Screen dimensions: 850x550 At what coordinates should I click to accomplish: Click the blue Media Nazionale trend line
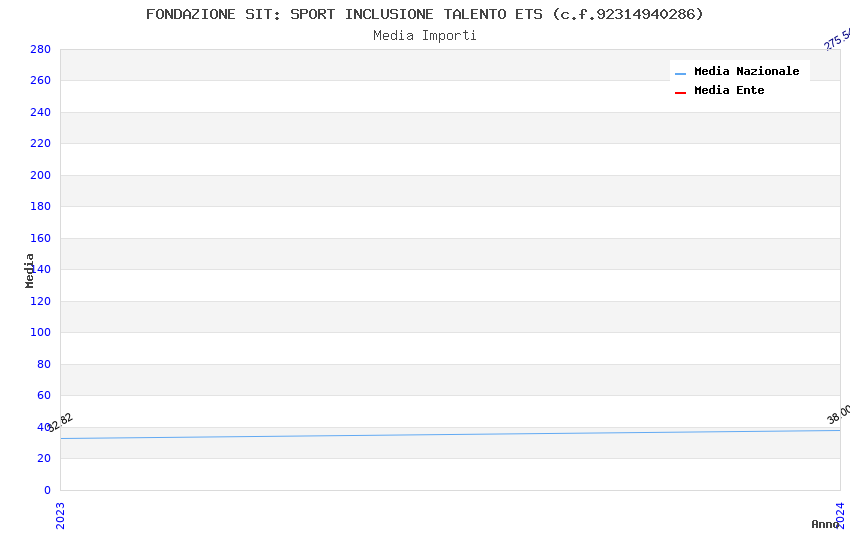click(x=450, y=434)
